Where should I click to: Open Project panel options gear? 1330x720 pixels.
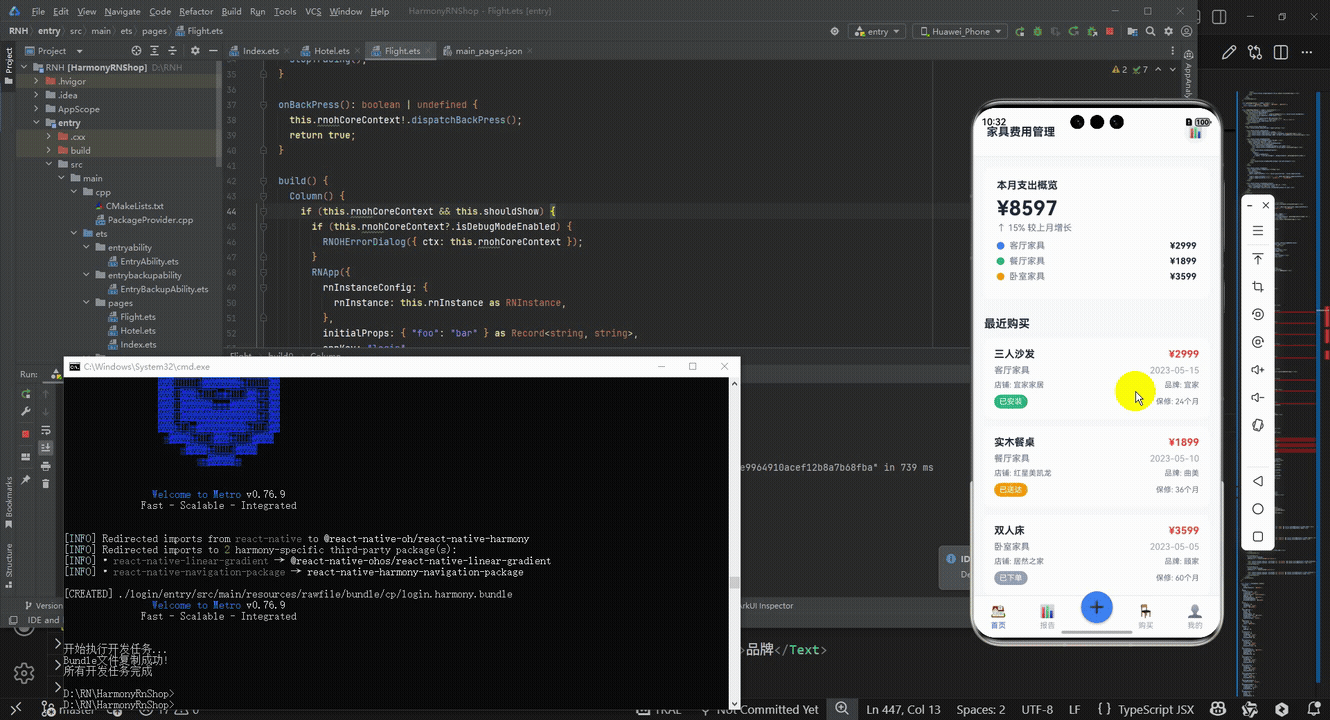click(x=195, y=51)
